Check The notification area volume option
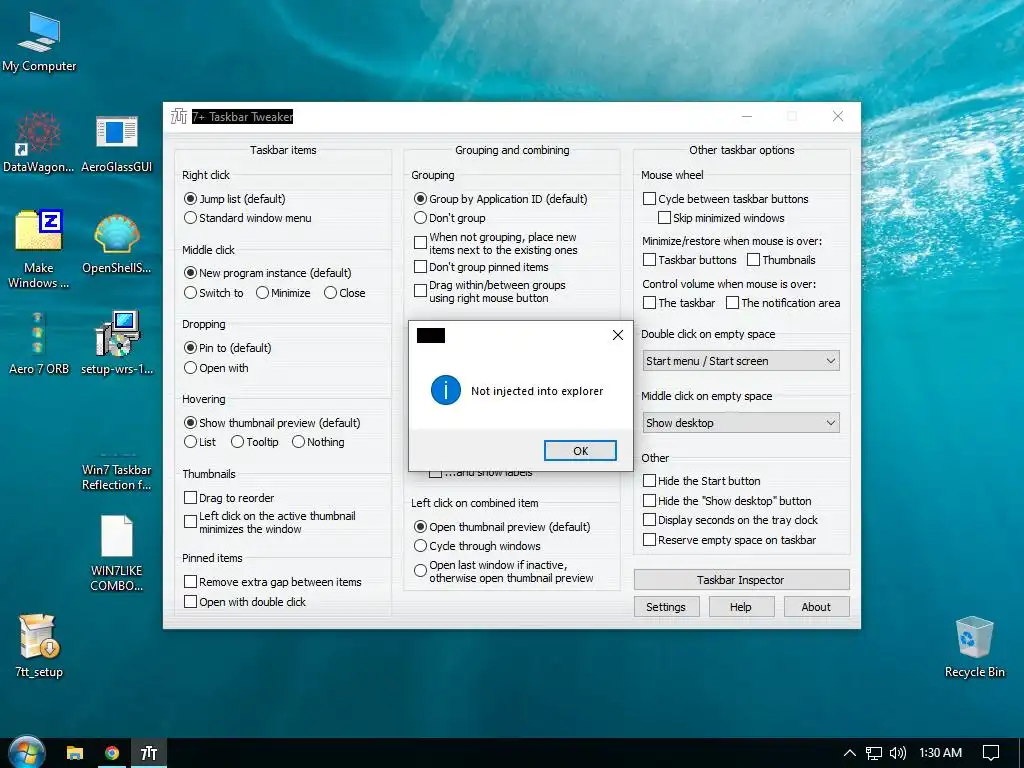The image size is (1024, 768). coord(783,303)
